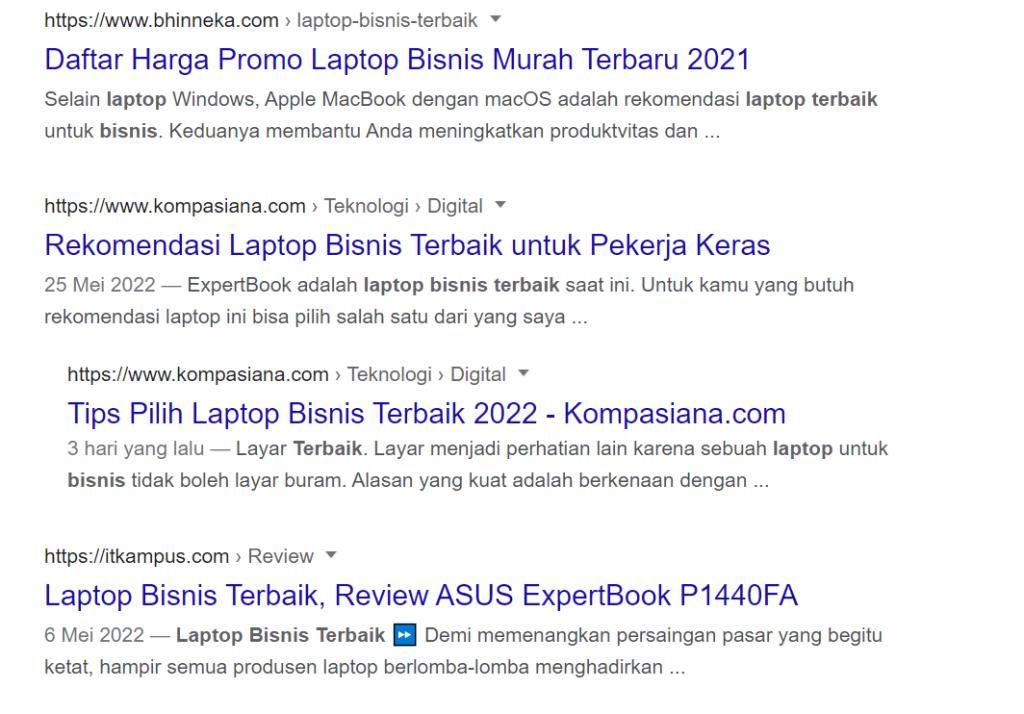Click the fast-forward emoji icon in itkampus snippet

point(404,635)
